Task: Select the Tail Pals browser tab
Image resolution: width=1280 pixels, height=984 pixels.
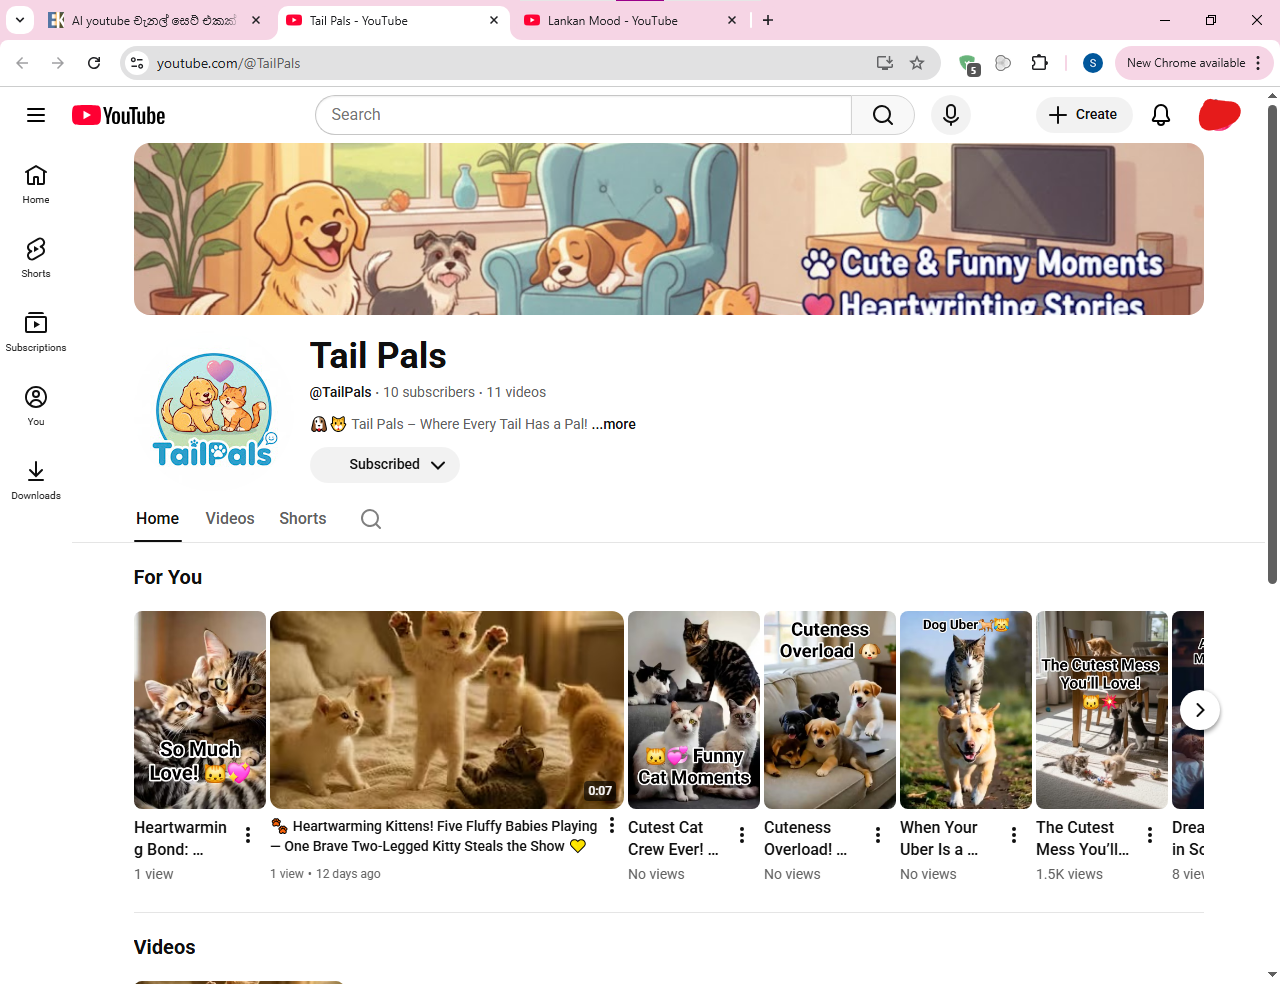Action: [x=392, y=20]
